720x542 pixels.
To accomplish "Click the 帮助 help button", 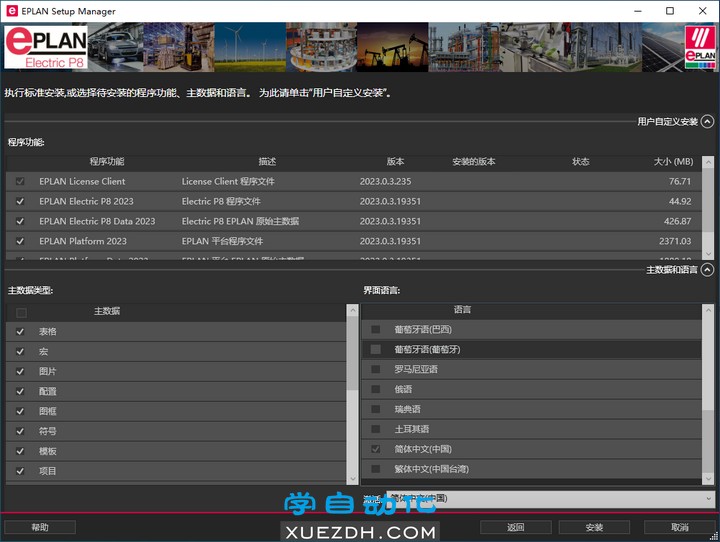I will (x=40, y=527).
